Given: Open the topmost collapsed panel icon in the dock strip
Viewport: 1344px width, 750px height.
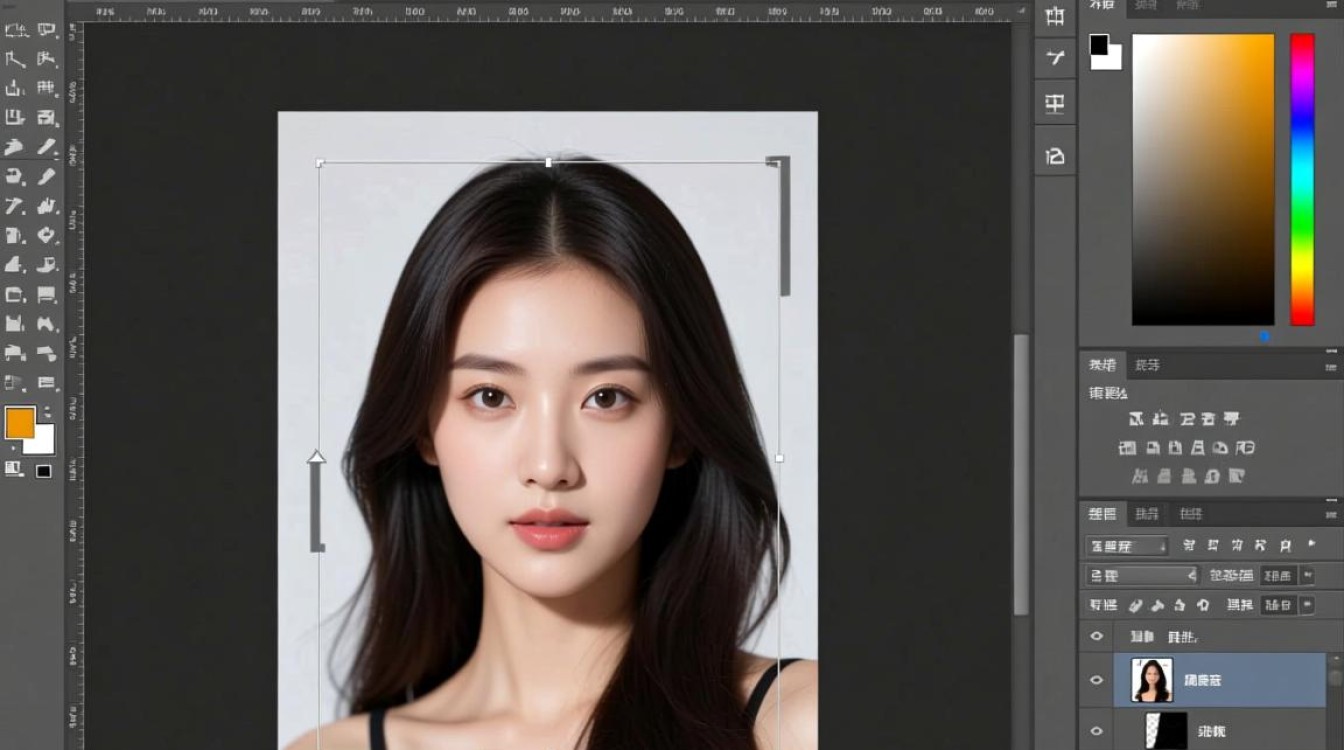Looking at the screenshot, I should (x=1054, y=15).
